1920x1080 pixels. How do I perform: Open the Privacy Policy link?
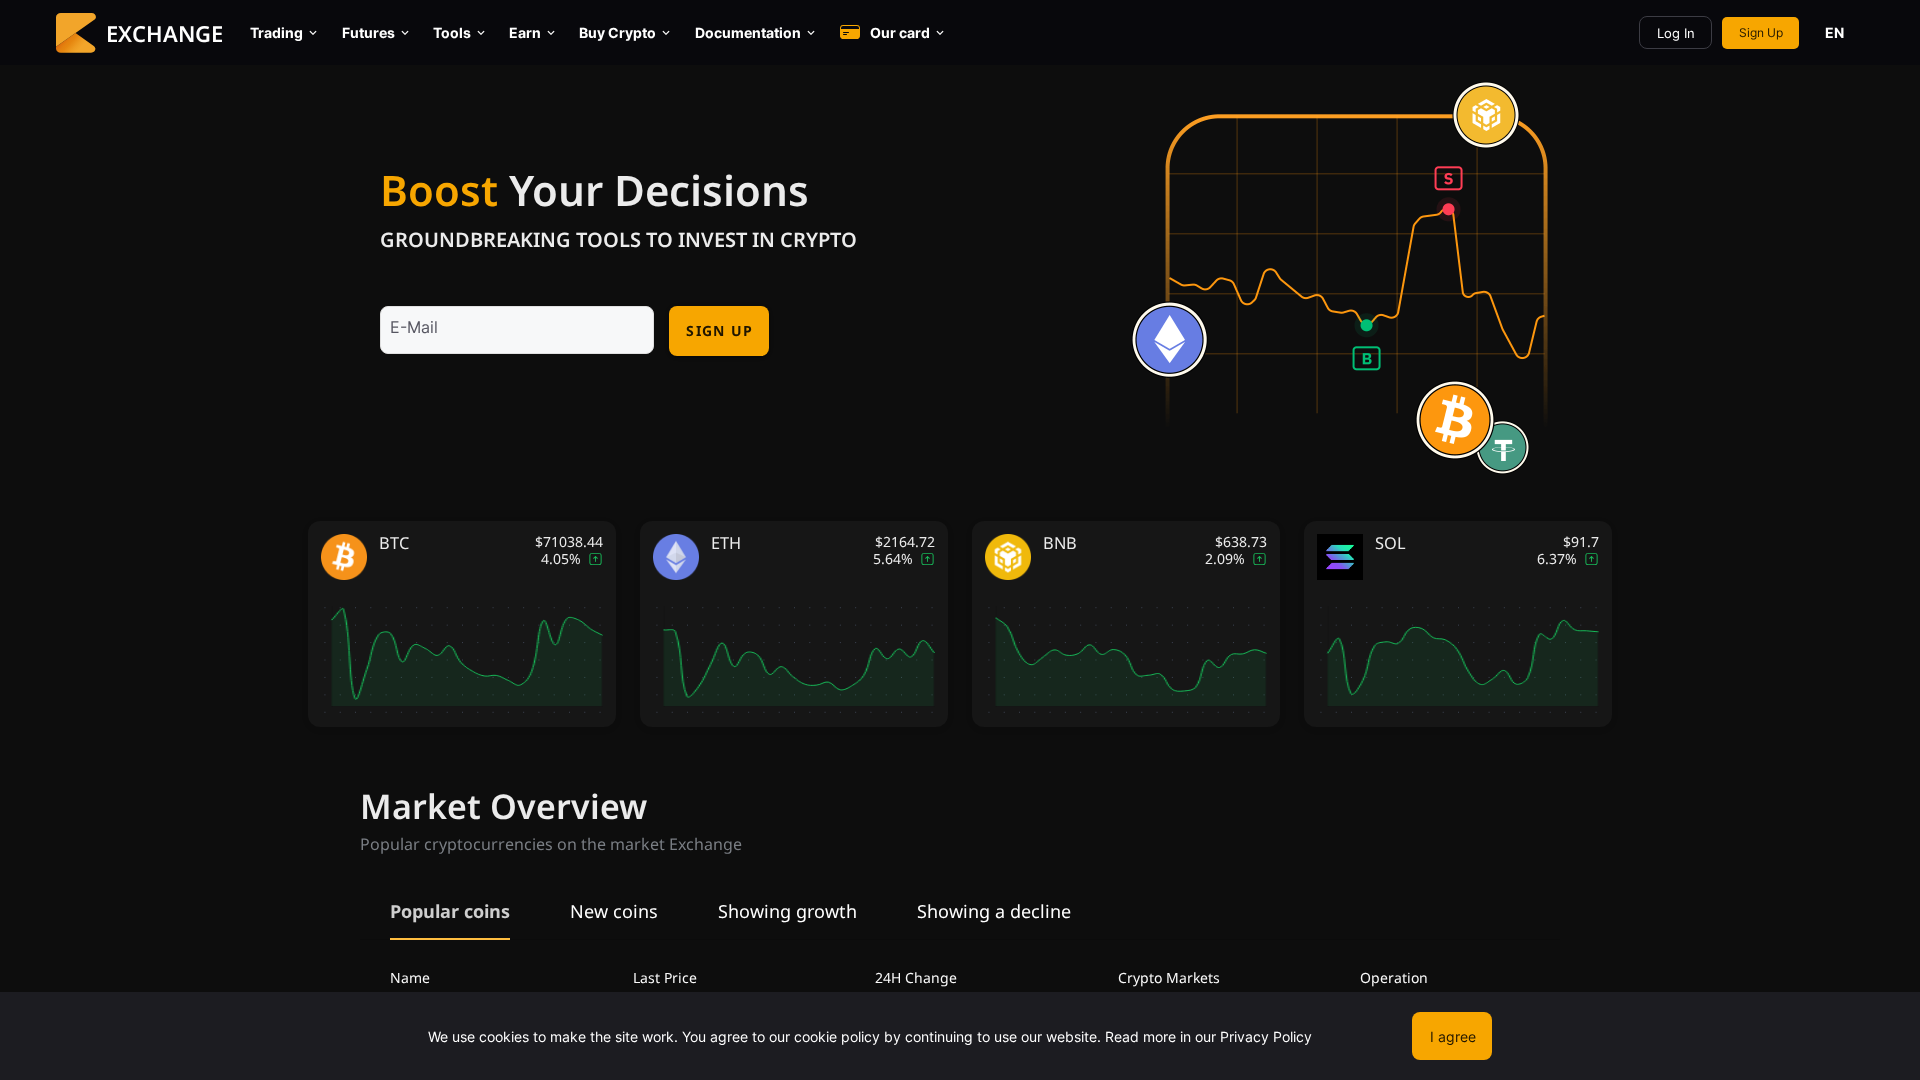coord(1265,1036)
